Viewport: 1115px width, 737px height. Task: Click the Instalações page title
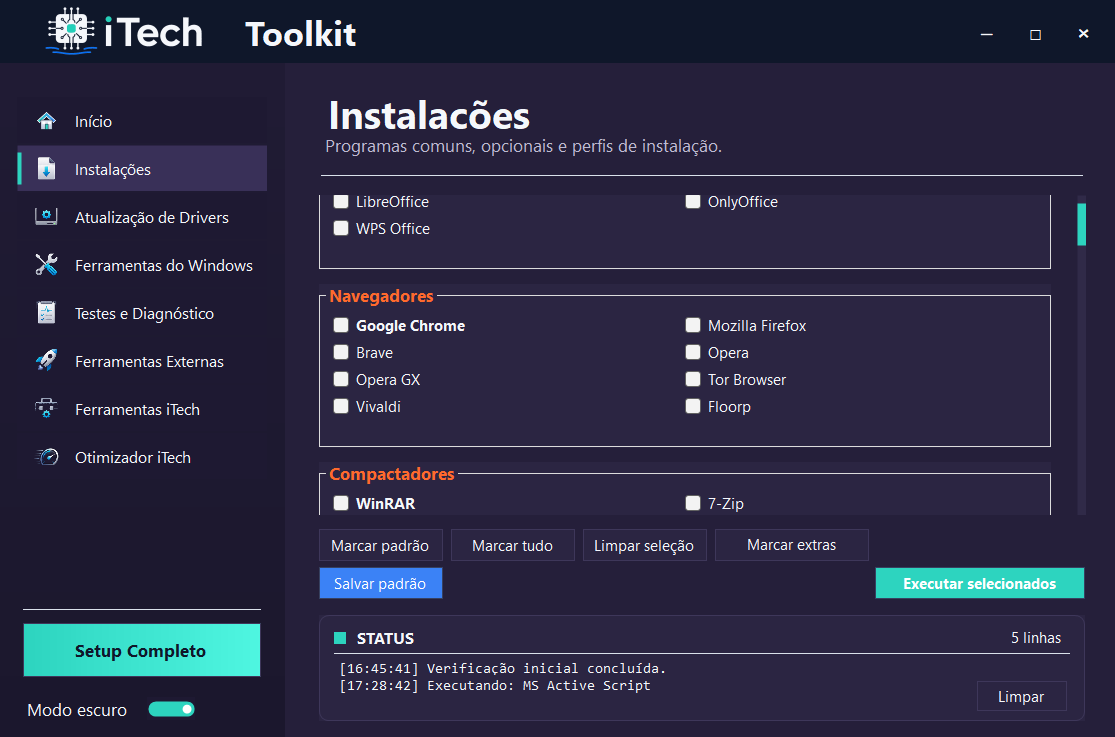coord(429,115)
